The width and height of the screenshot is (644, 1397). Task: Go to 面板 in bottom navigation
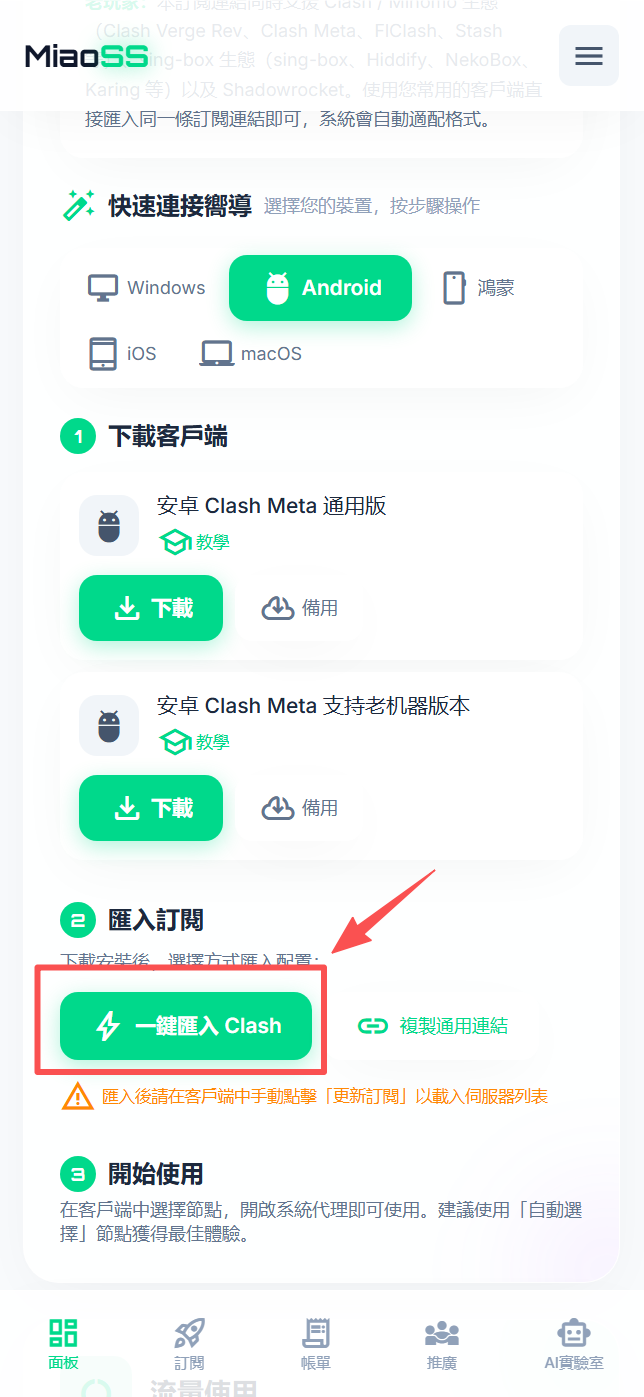click(x=63, y=1344)
